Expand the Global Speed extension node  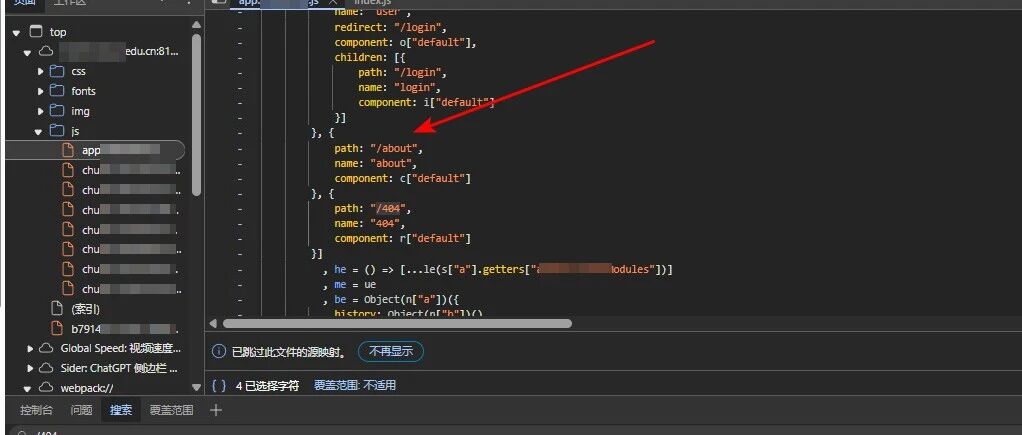30,349
